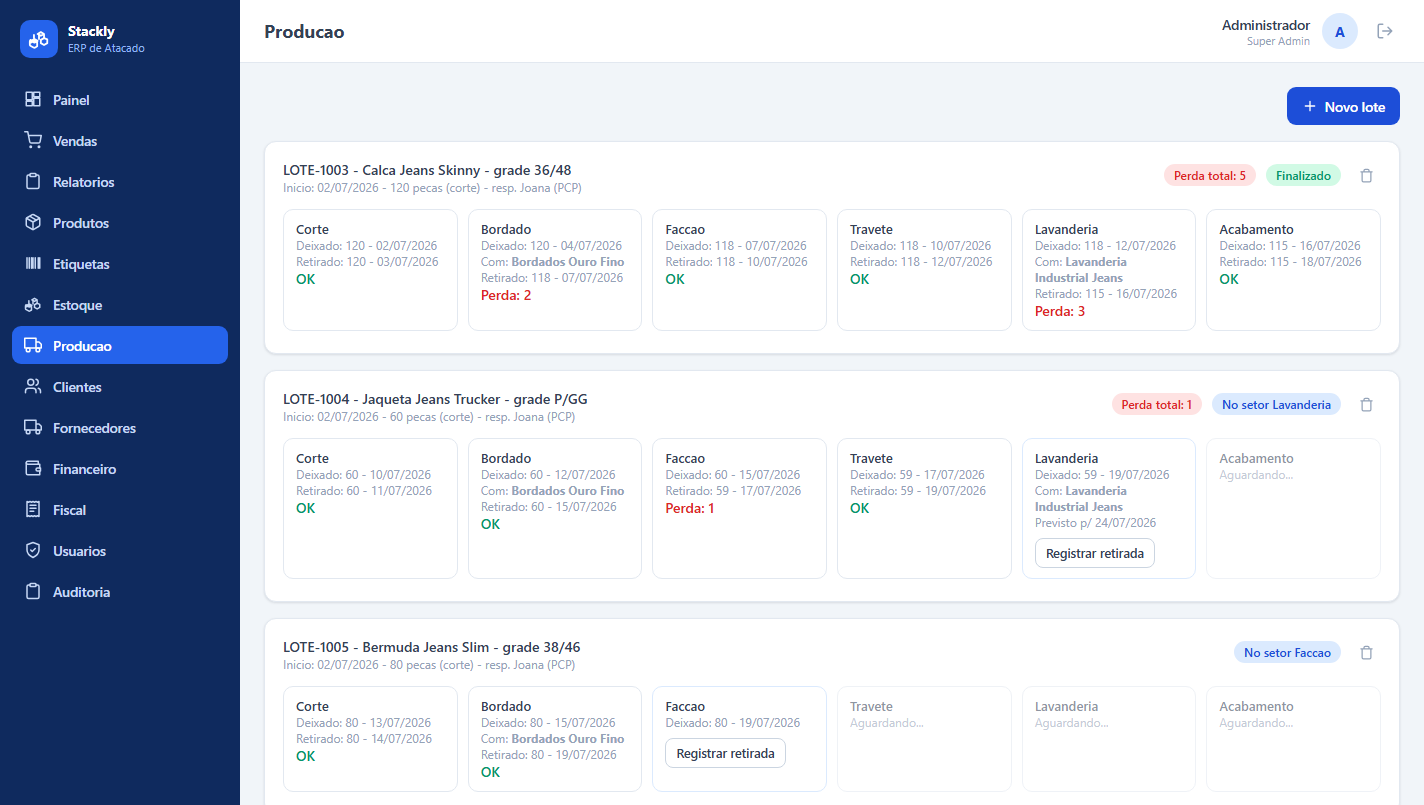
Task: Click the user avatar with letter A
Action: click(x=1340, y=32)
